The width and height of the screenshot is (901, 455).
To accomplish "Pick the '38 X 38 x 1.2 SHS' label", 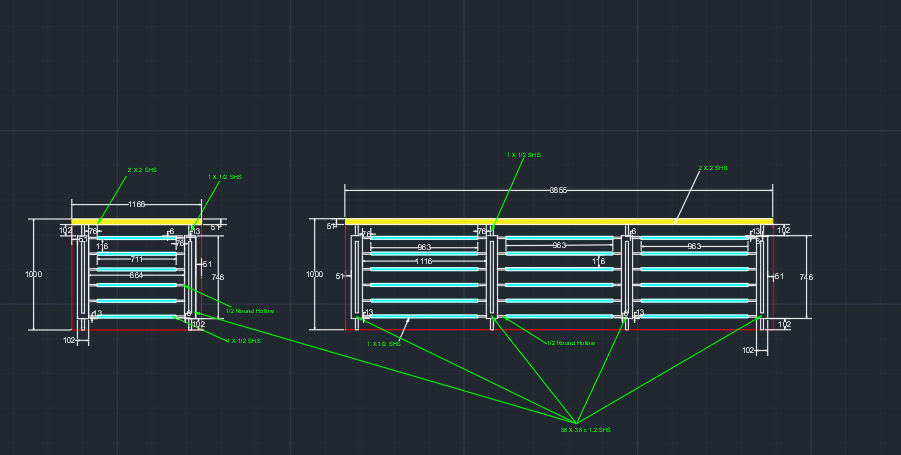I will 586,430.
